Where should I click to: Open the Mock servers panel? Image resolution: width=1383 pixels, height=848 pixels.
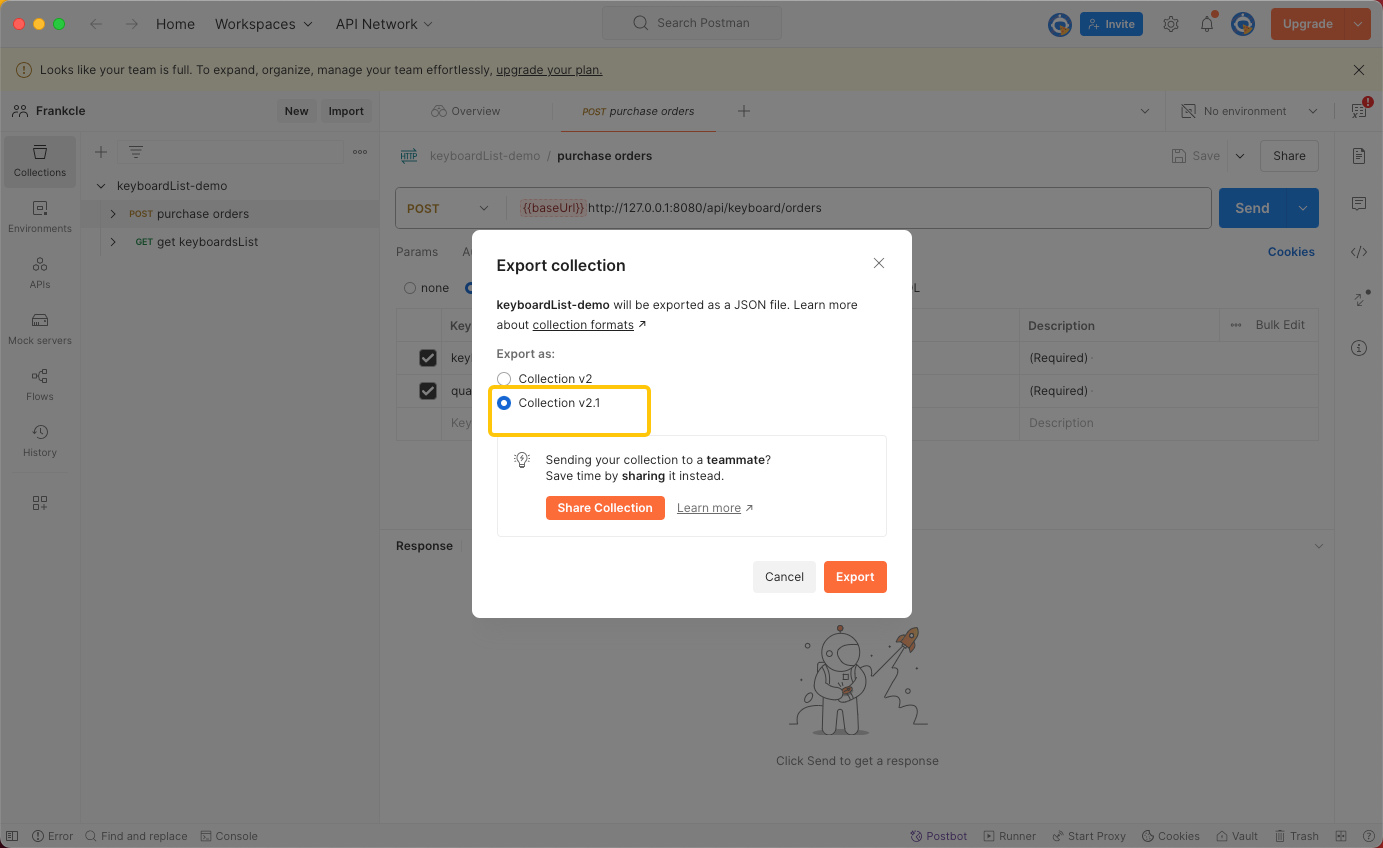(x=40, y=329)
